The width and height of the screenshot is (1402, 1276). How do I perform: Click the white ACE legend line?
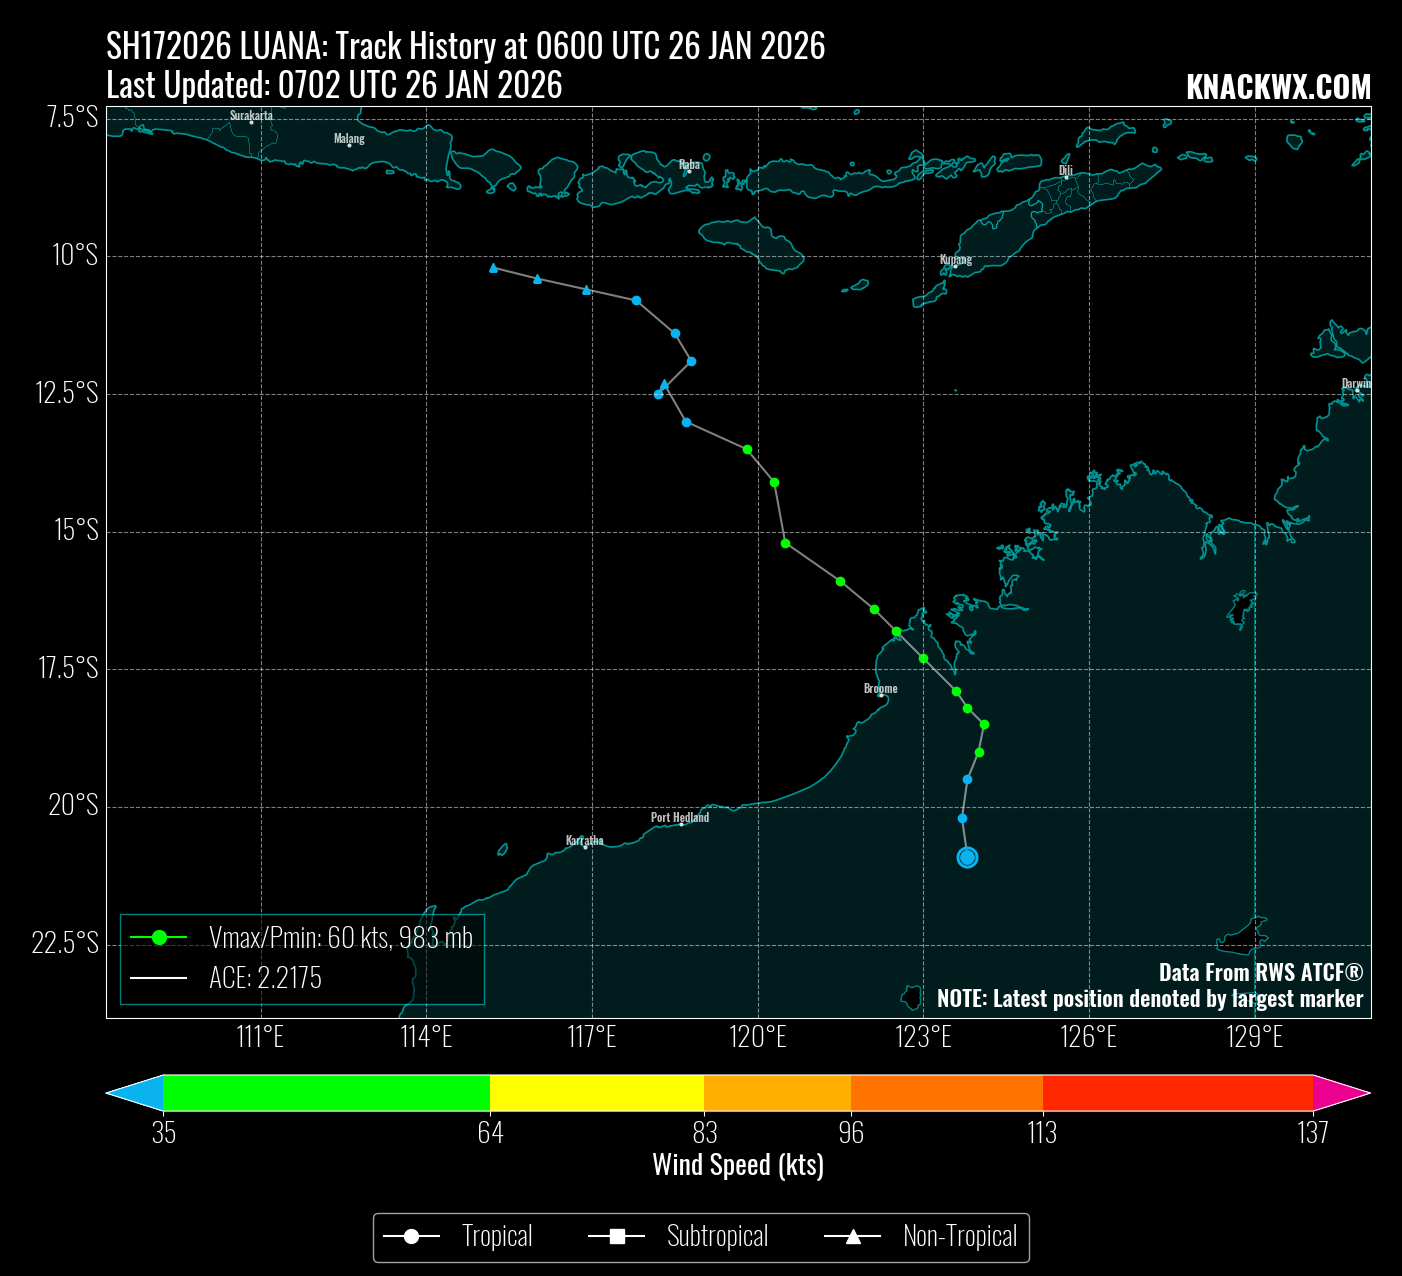(159, 978)
